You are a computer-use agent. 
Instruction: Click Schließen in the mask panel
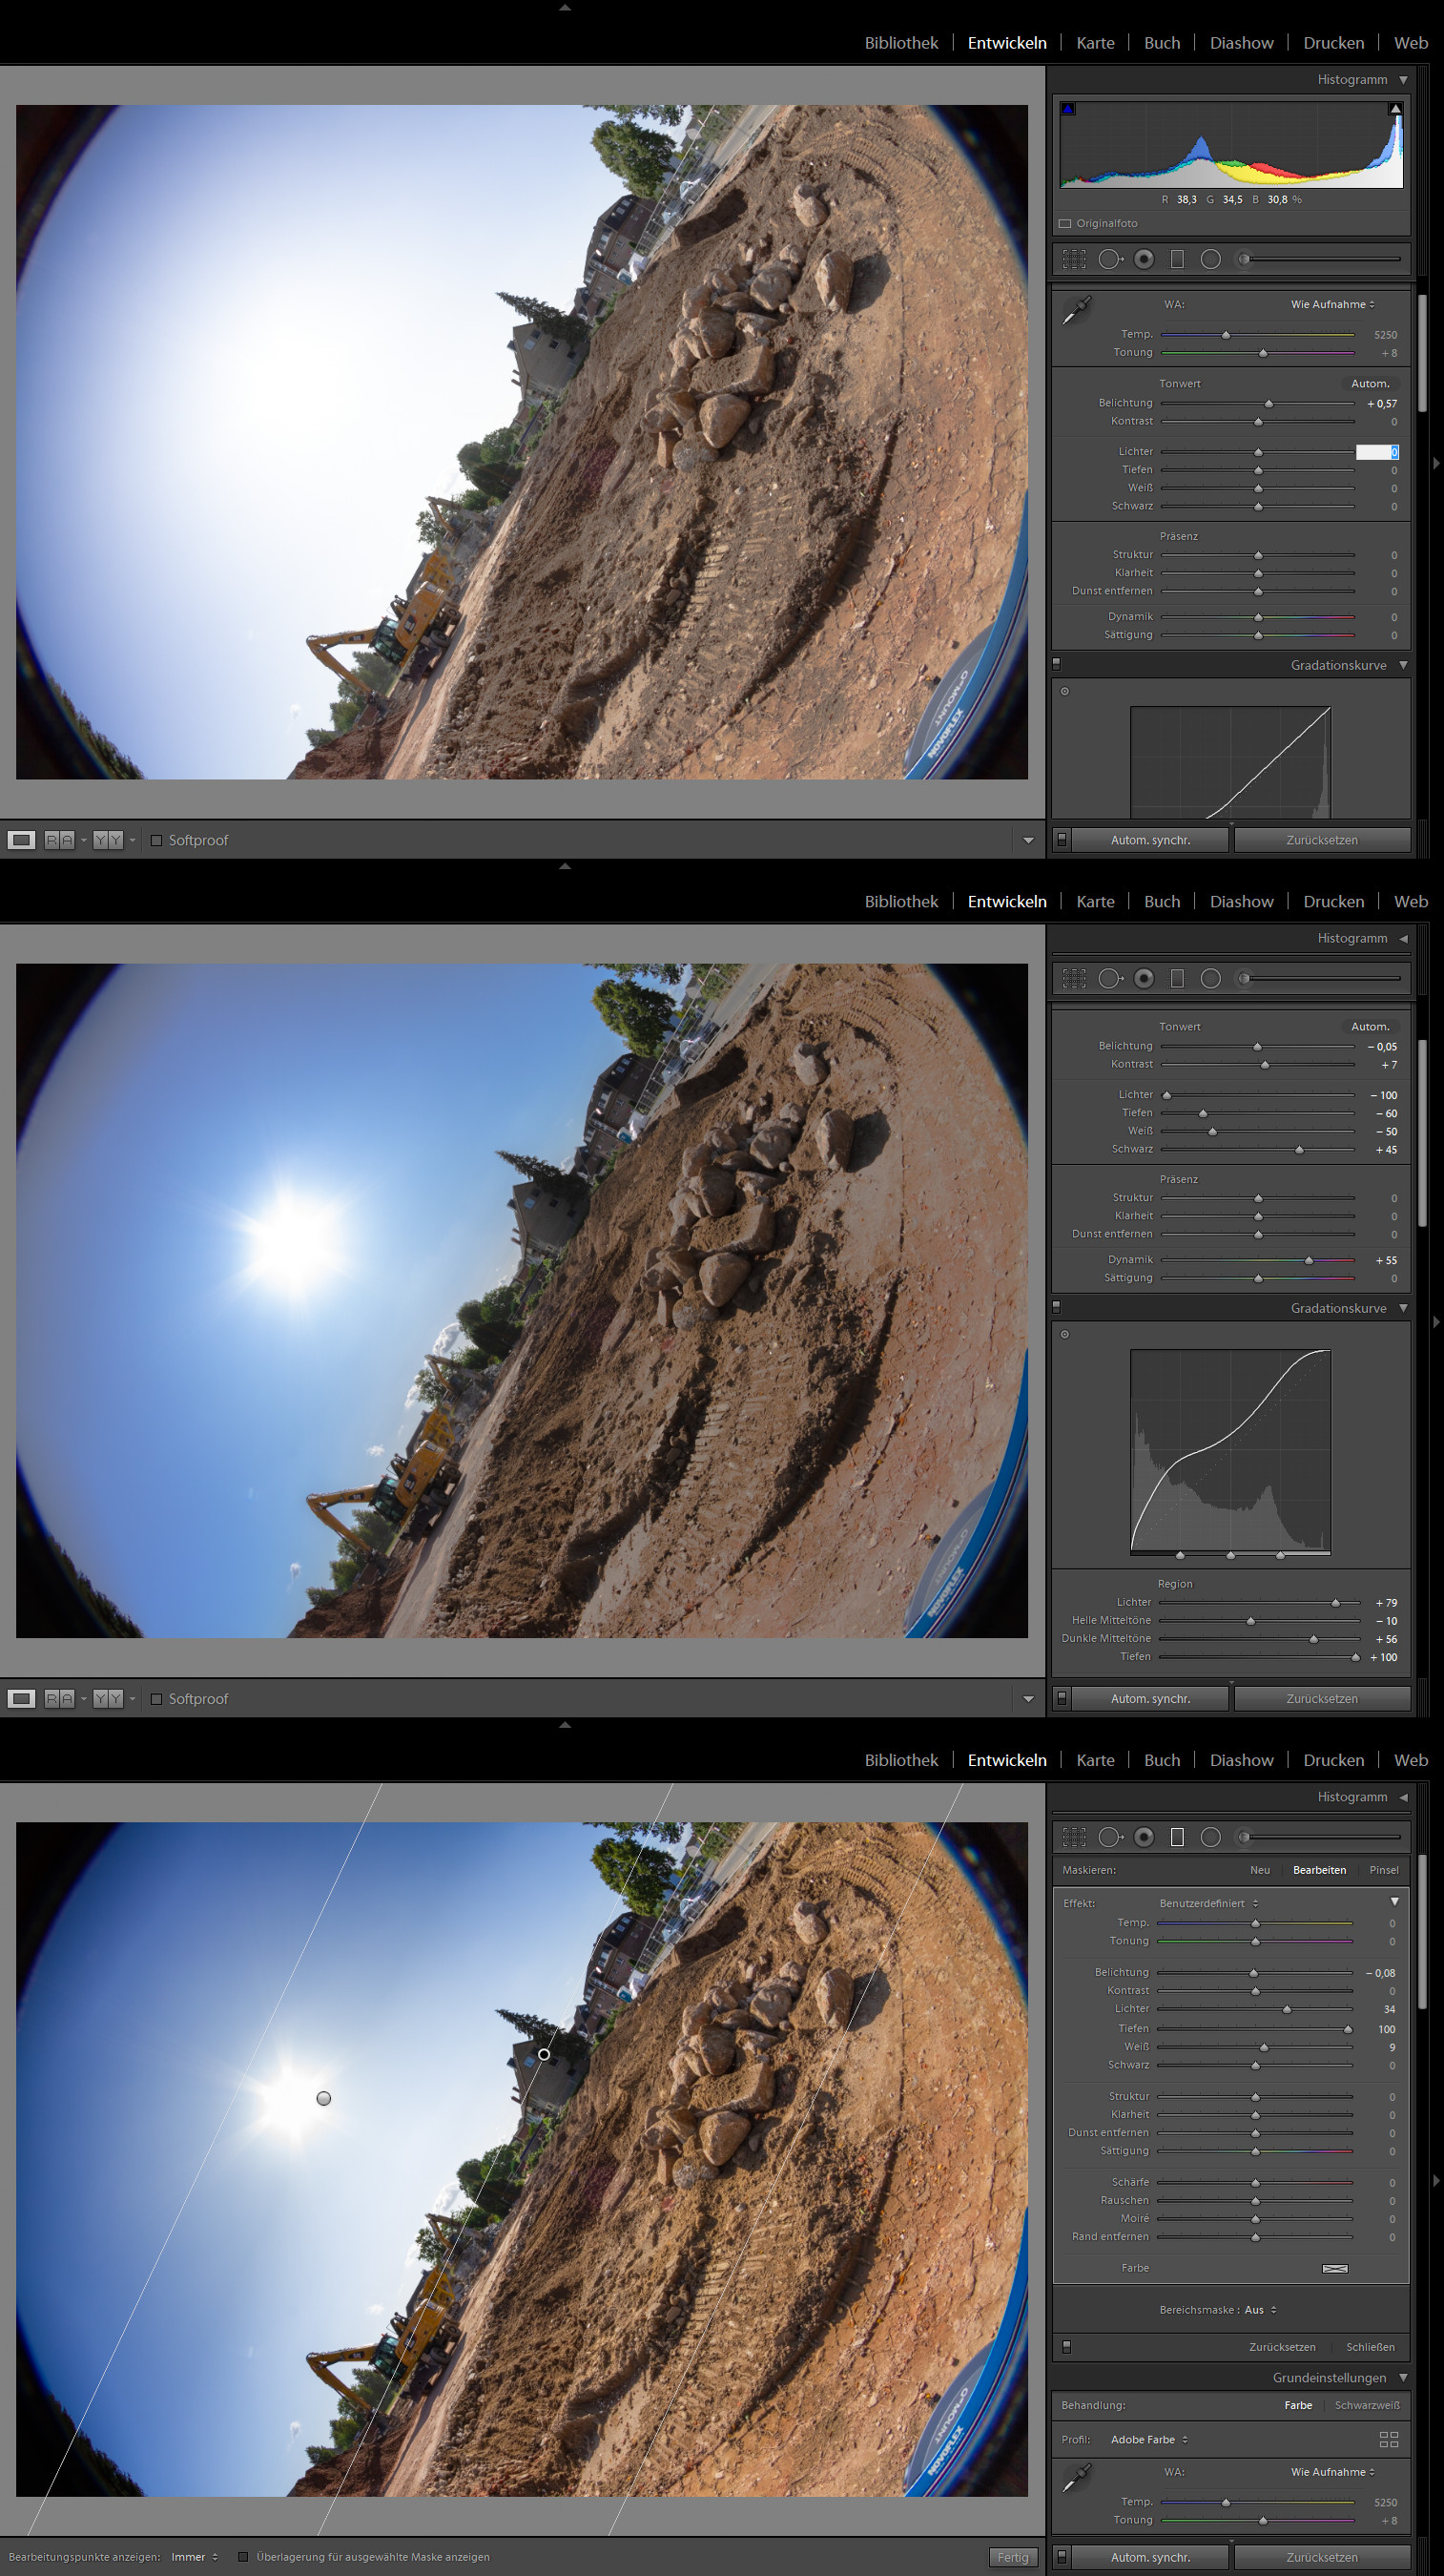pos(1369,2346)
